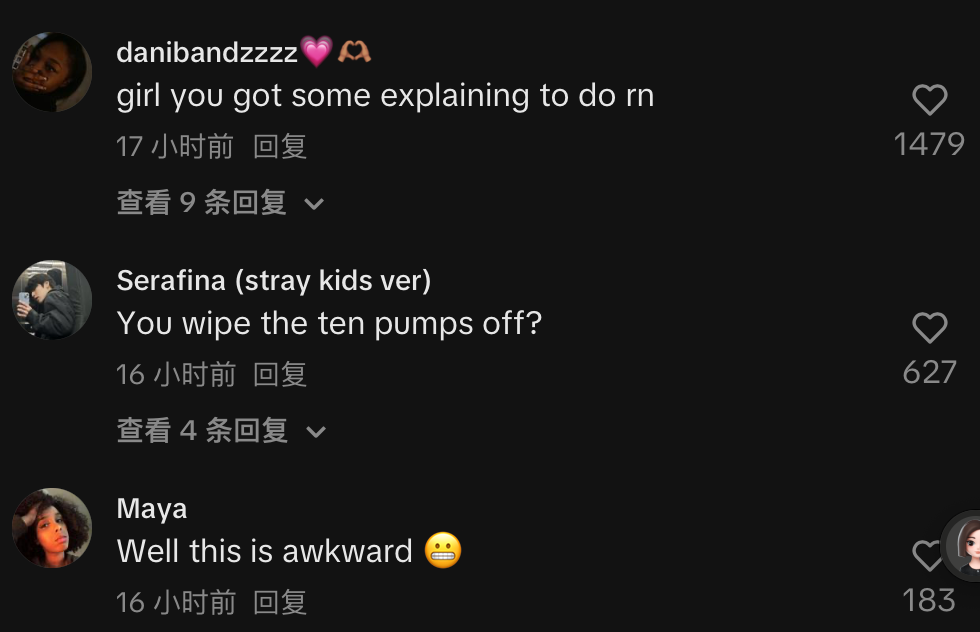980x632 pixels.
Task: Open Maya's profile avatar
Action: [x=52, y=528]
